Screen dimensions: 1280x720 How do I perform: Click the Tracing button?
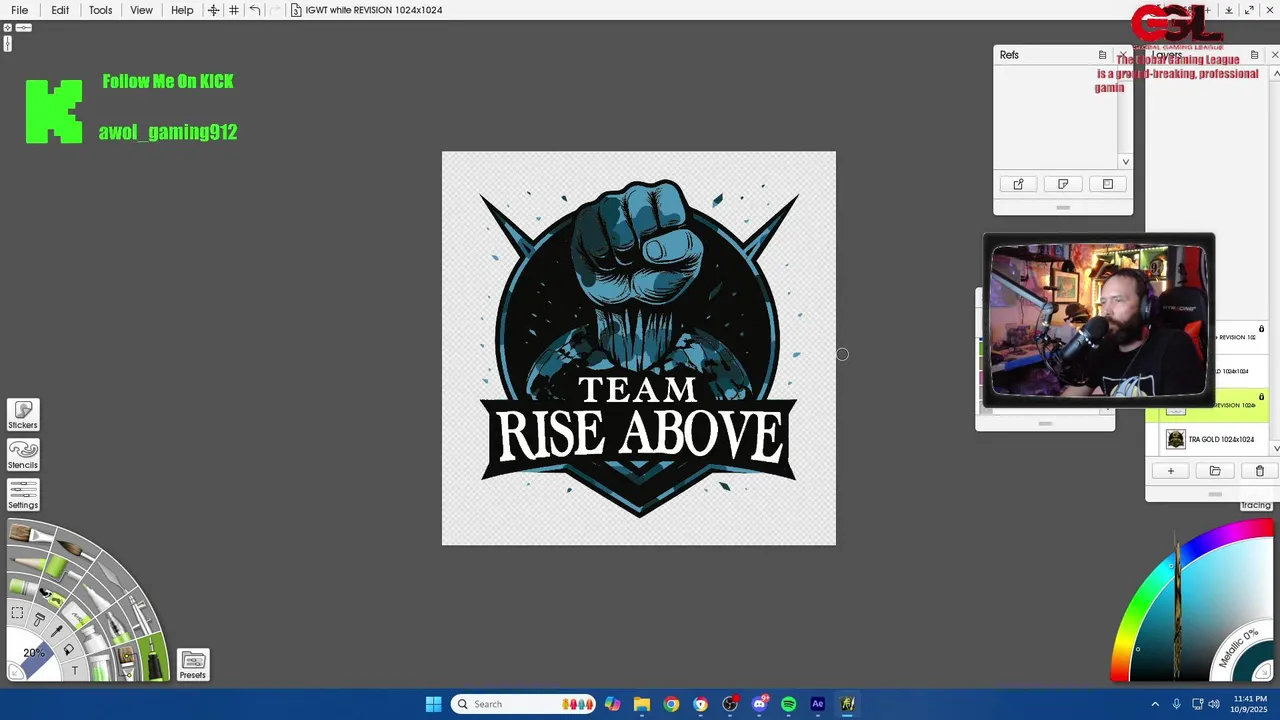click(x=1256, y=505)
